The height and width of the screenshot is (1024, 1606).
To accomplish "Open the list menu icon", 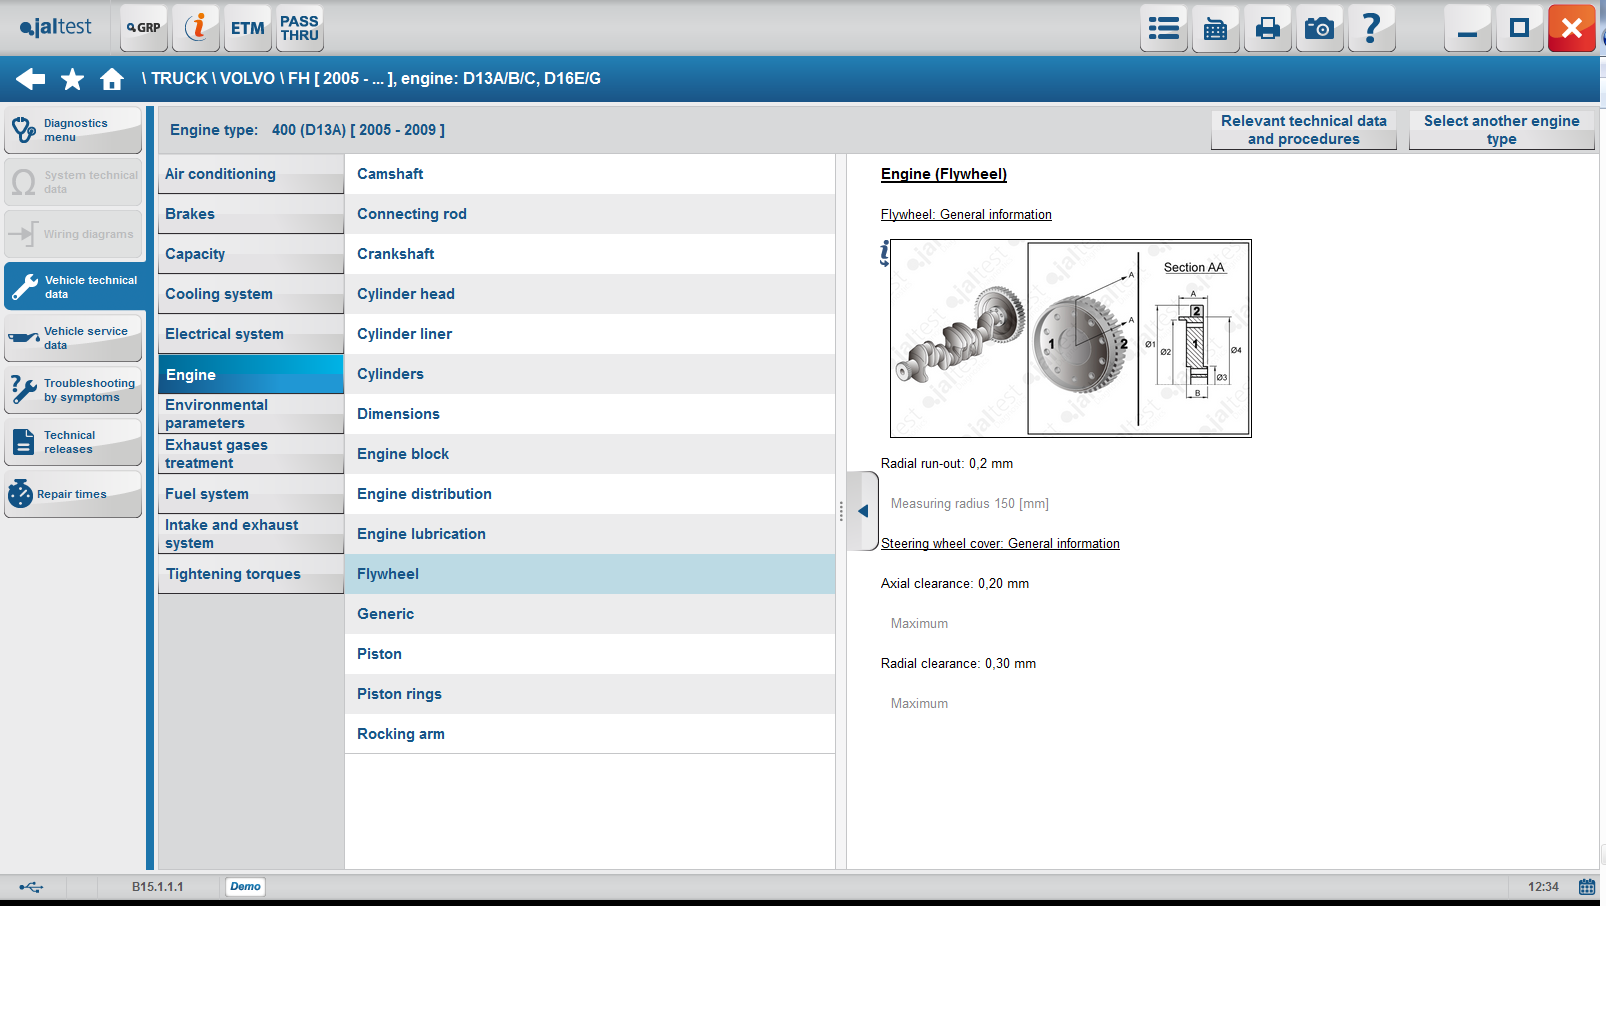I will tap(1163, 28).
